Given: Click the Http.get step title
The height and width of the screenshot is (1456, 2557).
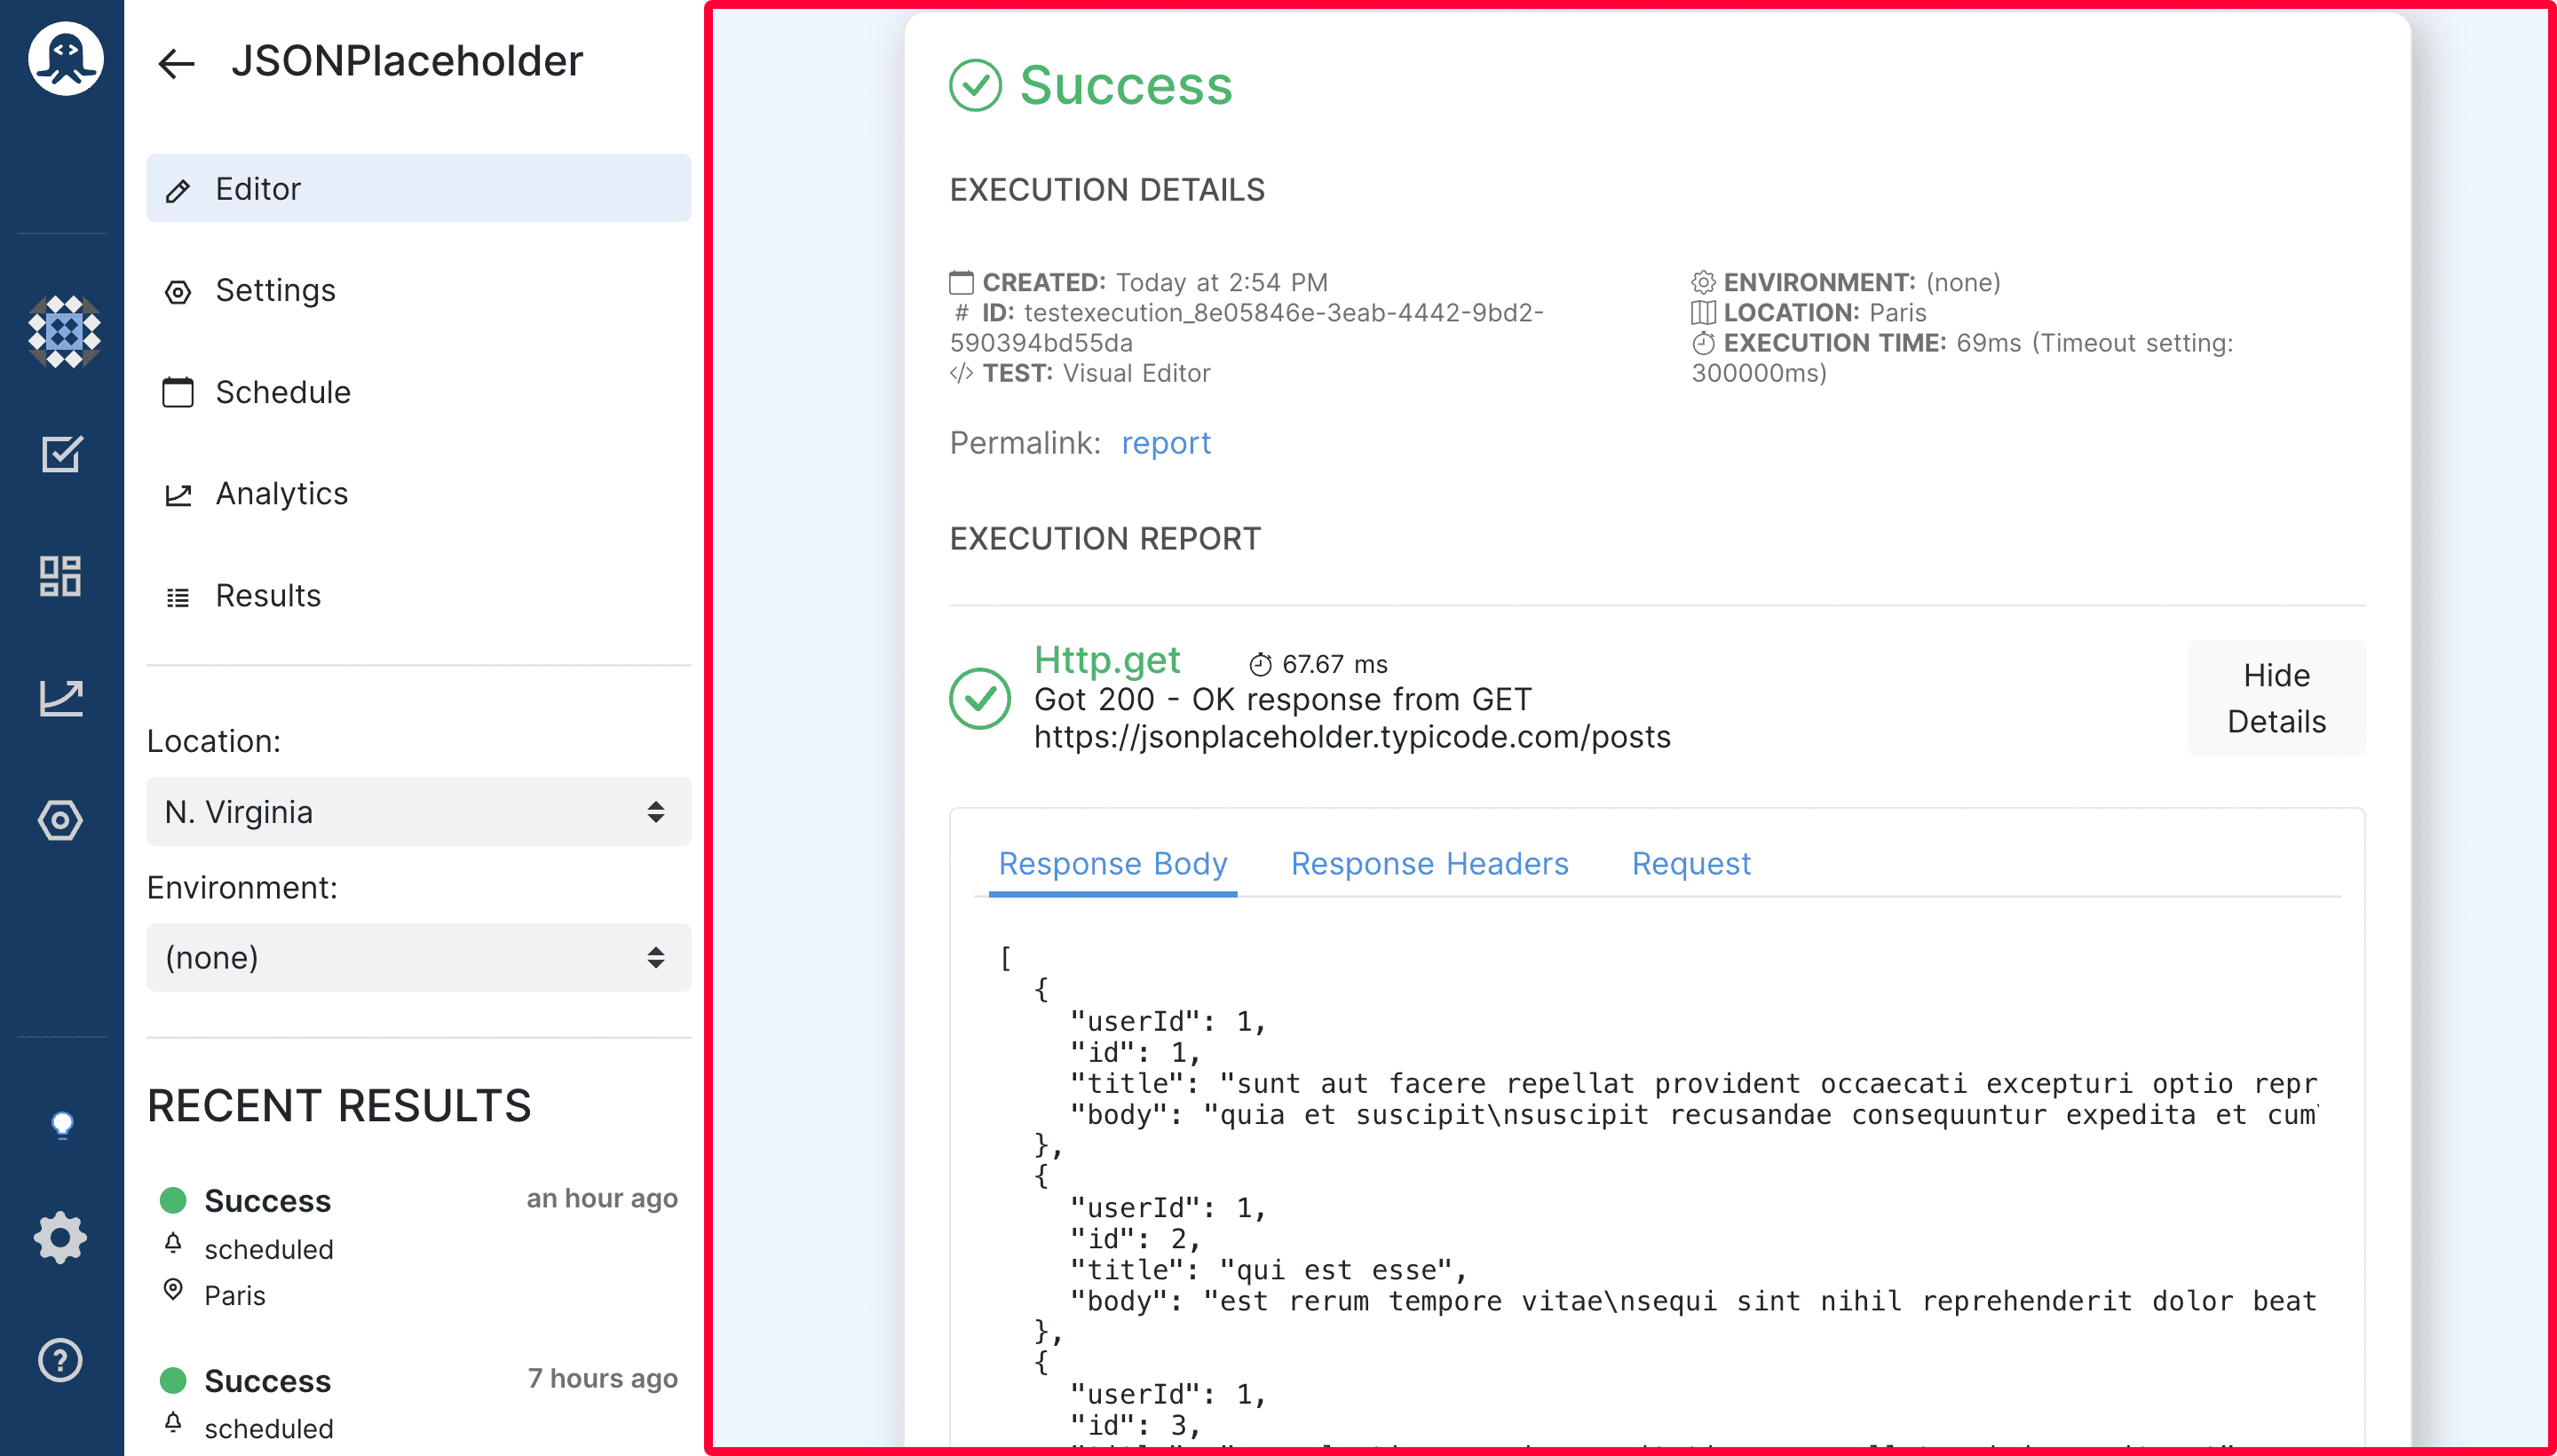Looking at the screenshot, I should 1107,660.
